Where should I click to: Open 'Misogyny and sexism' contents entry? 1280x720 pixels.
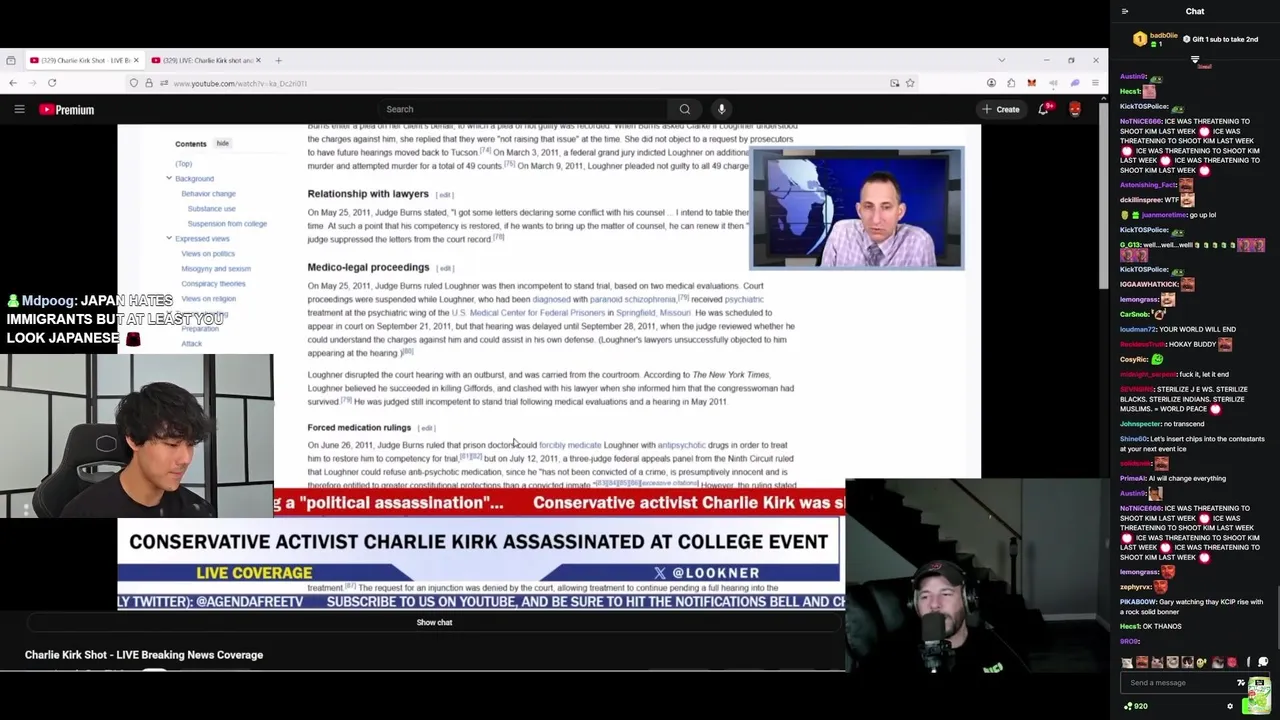point(216,269)
